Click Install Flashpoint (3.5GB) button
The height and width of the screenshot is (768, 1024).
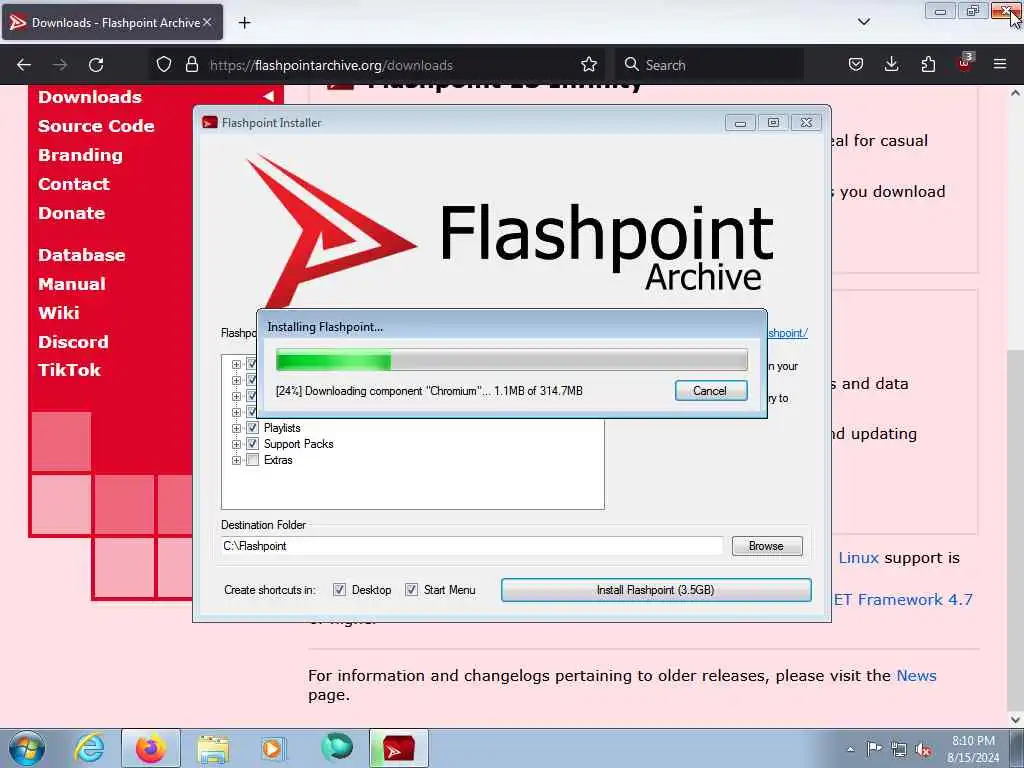(656, 590)
